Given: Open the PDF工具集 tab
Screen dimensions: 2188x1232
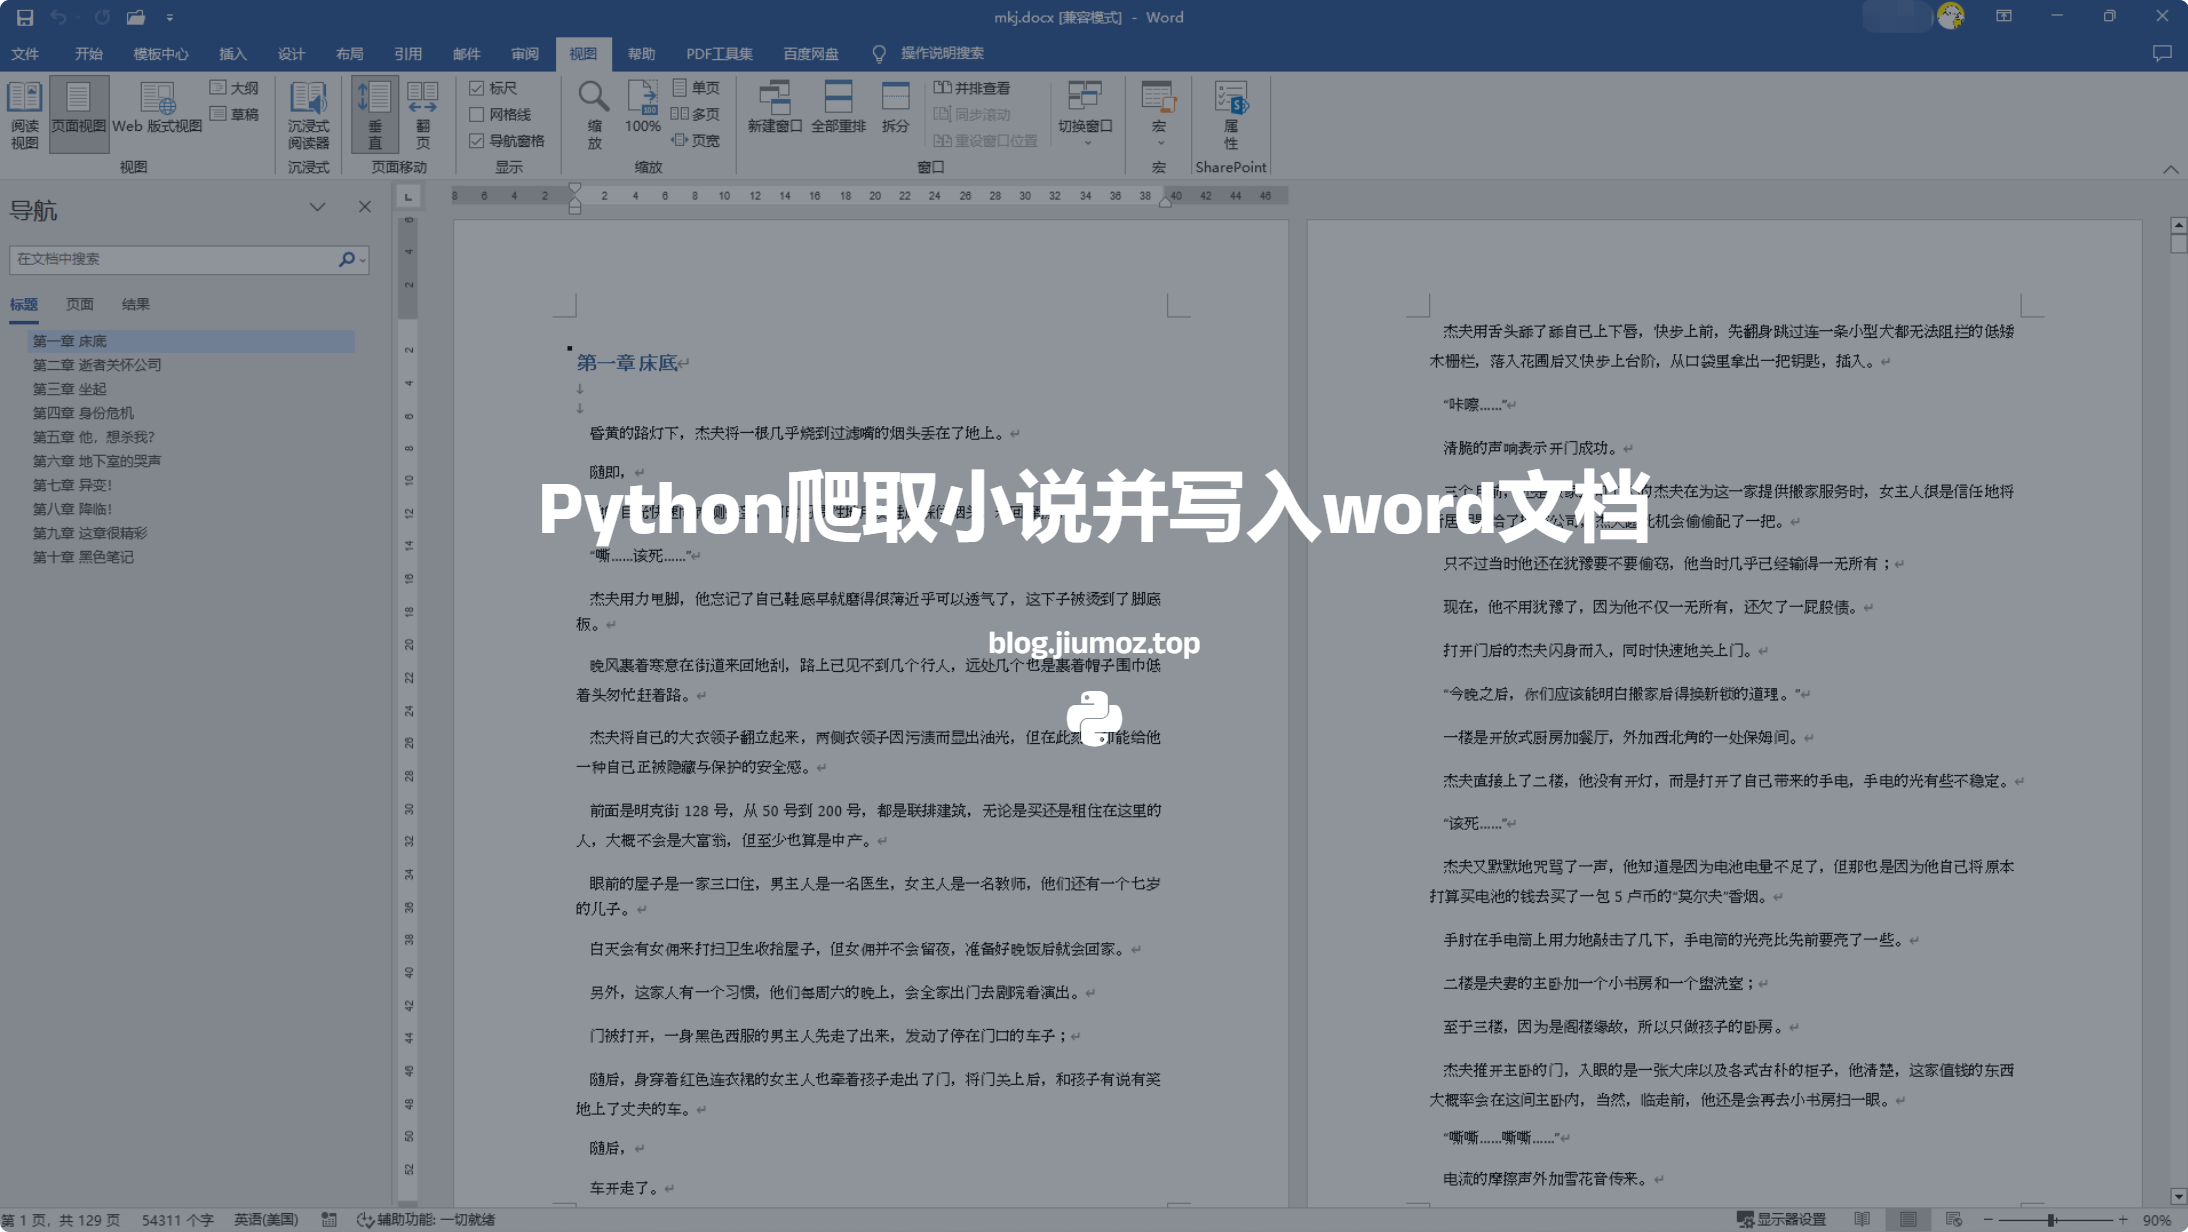Looking at the screenshot, I should point(719,54).
